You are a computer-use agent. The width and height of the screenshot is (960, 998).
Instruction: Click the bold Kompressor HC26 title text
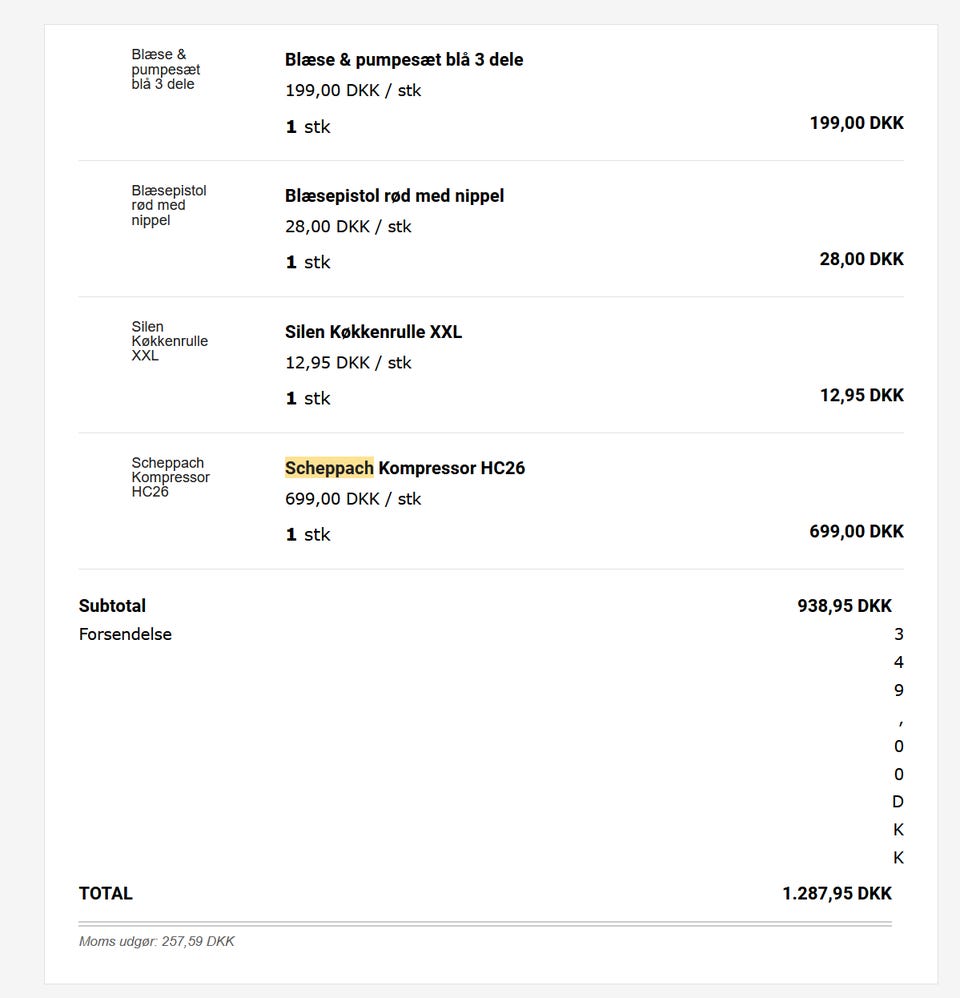tap(452, 468)
